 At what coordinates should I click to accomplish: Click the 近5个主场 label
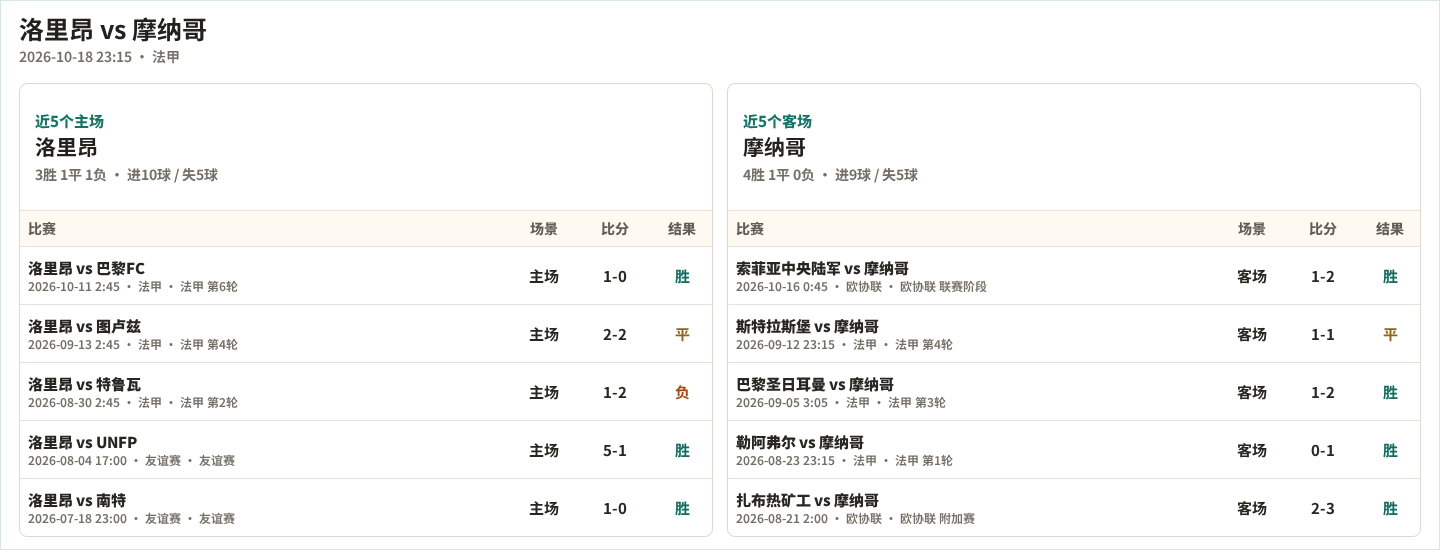69,121
